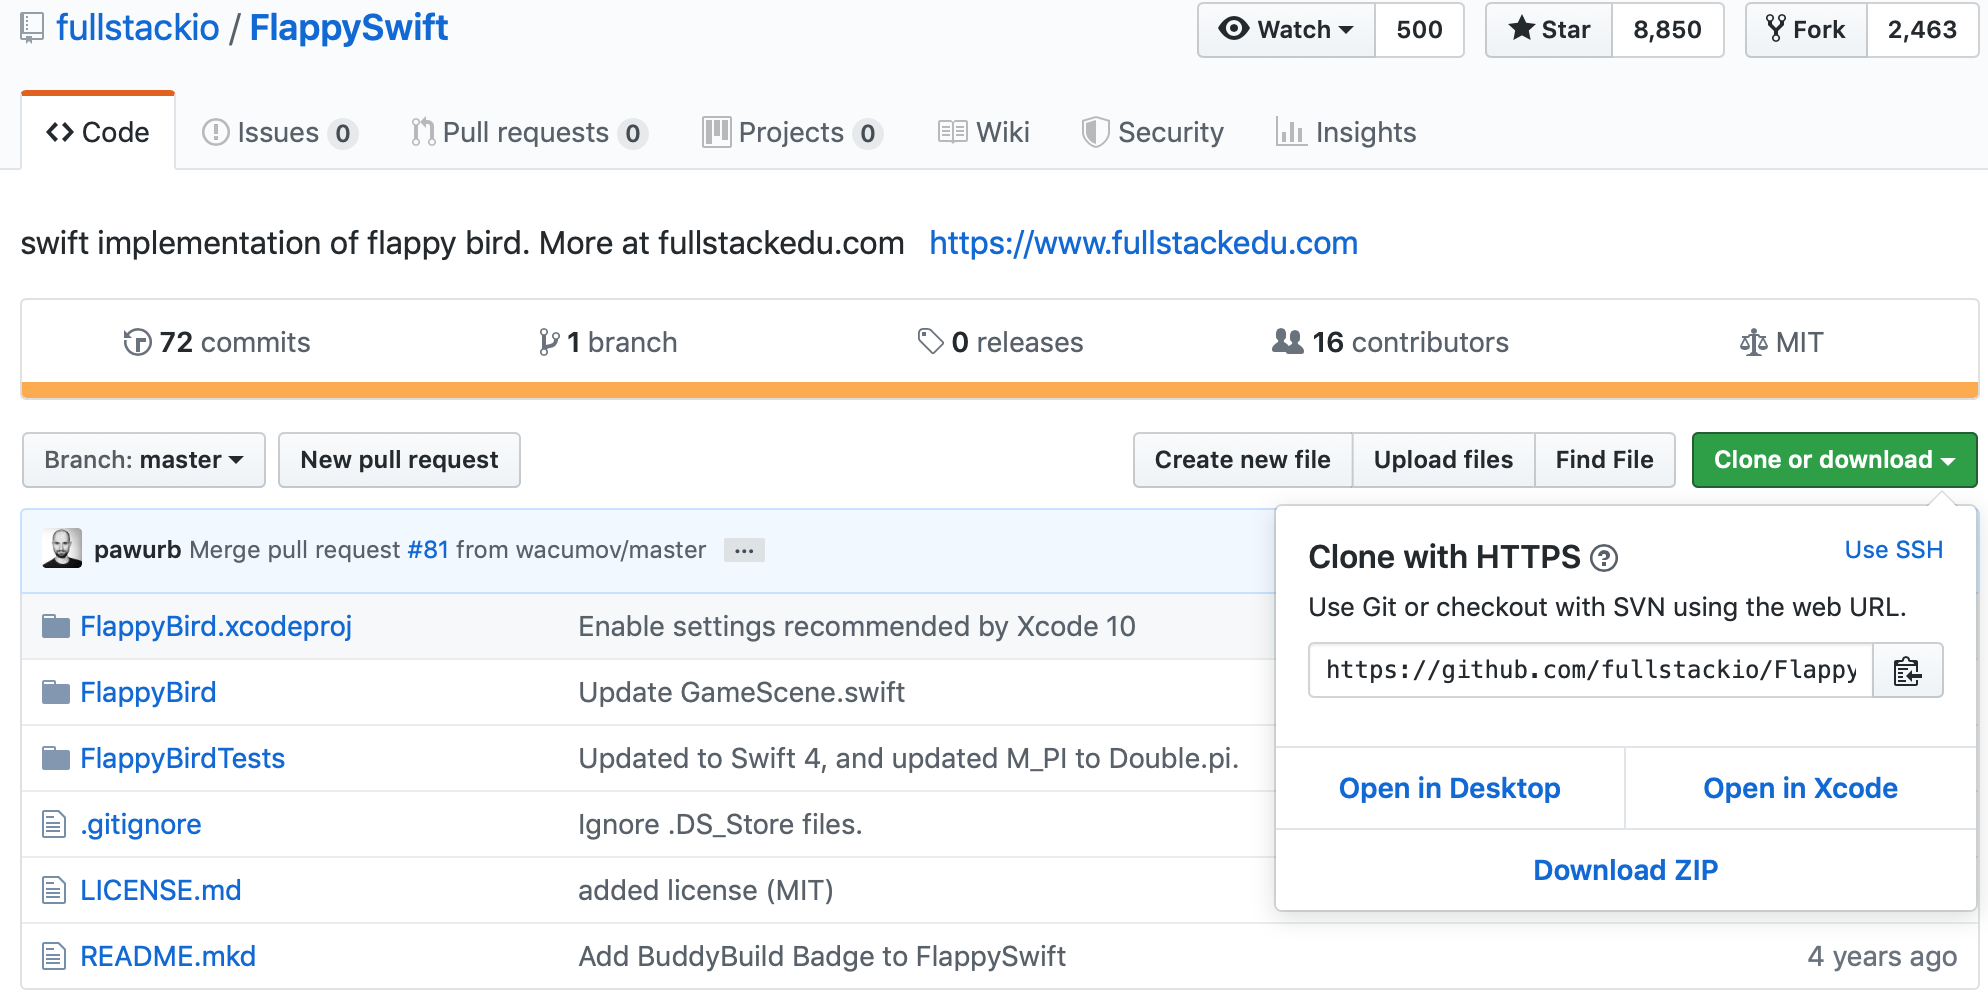This screenshot has width=1988, height=994.
Task: Click the Upload files button
Action: (x=1443, y=460)
